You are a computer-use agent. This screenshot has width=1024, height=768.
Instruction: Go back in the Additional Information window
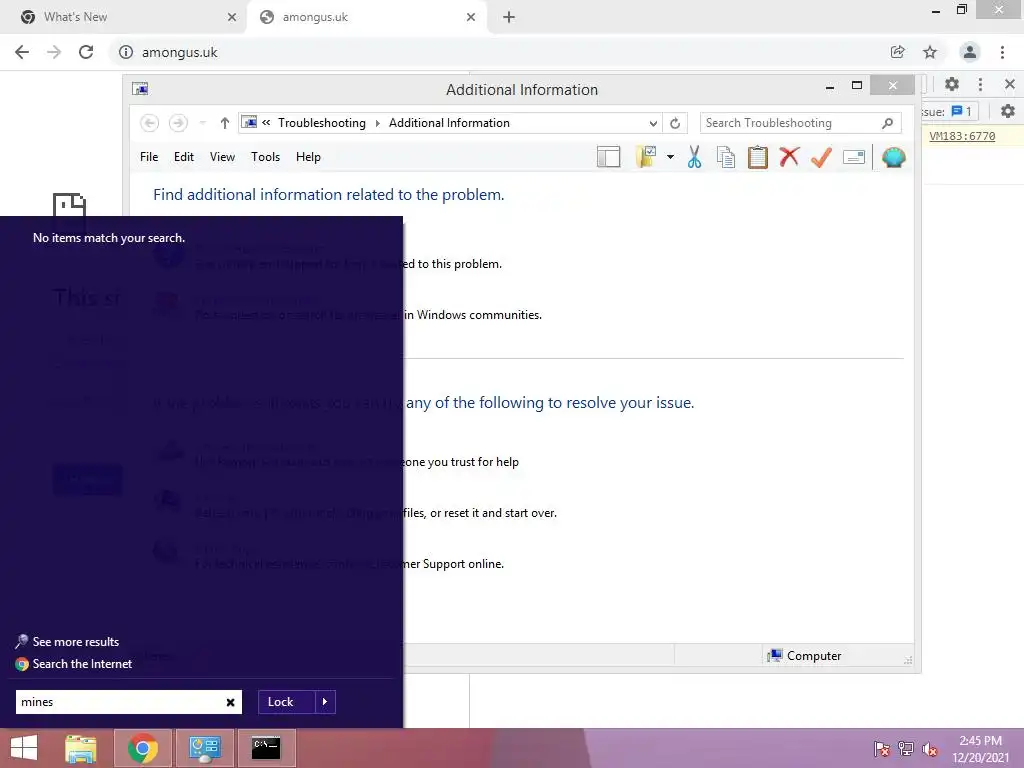[150, 123]
